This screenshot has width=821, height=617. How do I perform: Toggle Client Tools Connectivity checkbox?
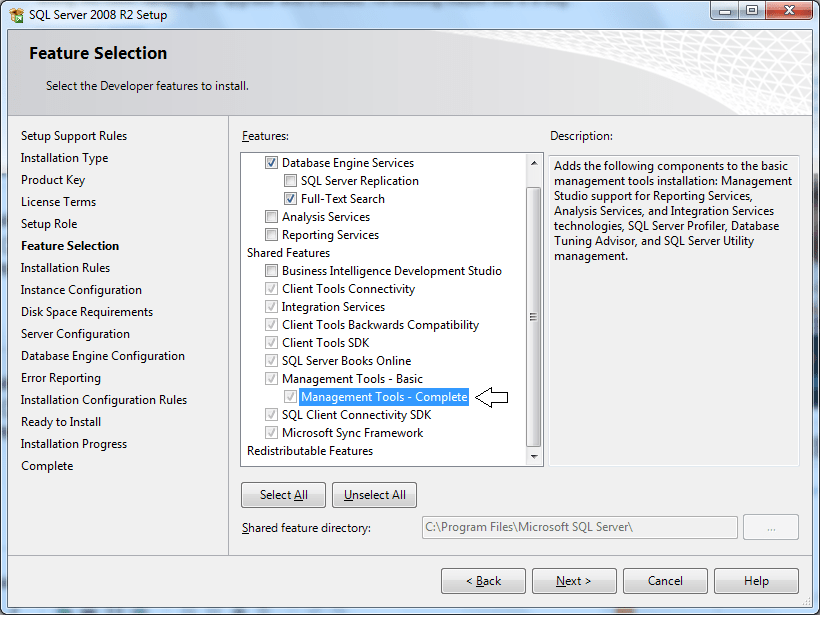(271, 289)
